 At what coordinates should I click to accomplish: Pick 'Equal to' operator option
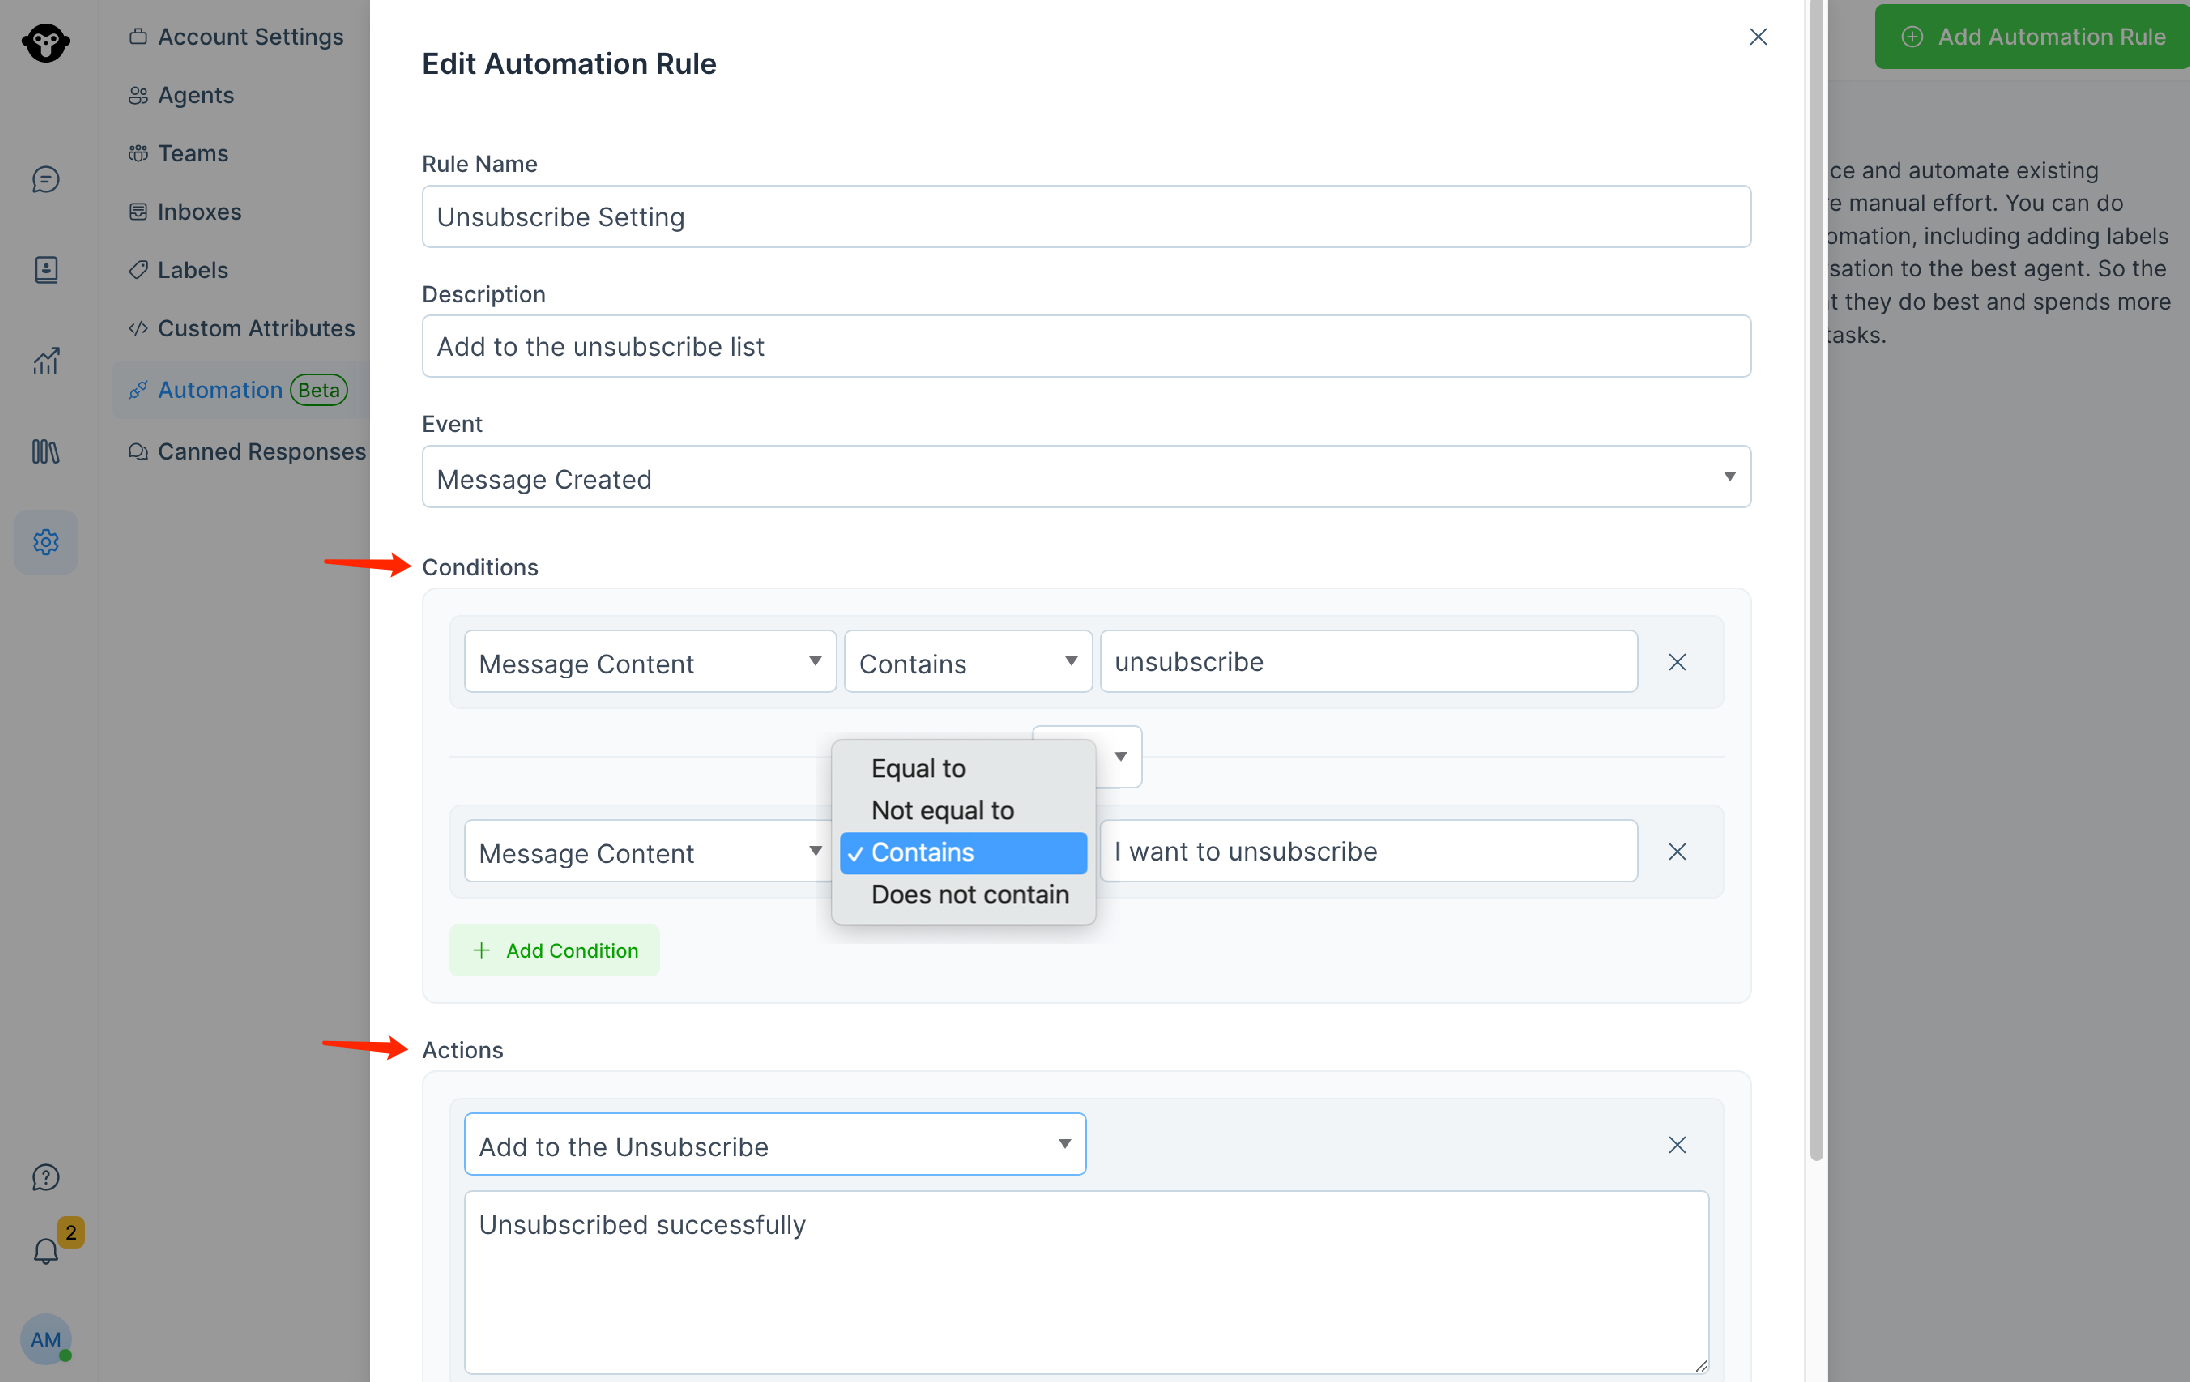(x=918, y=769)
